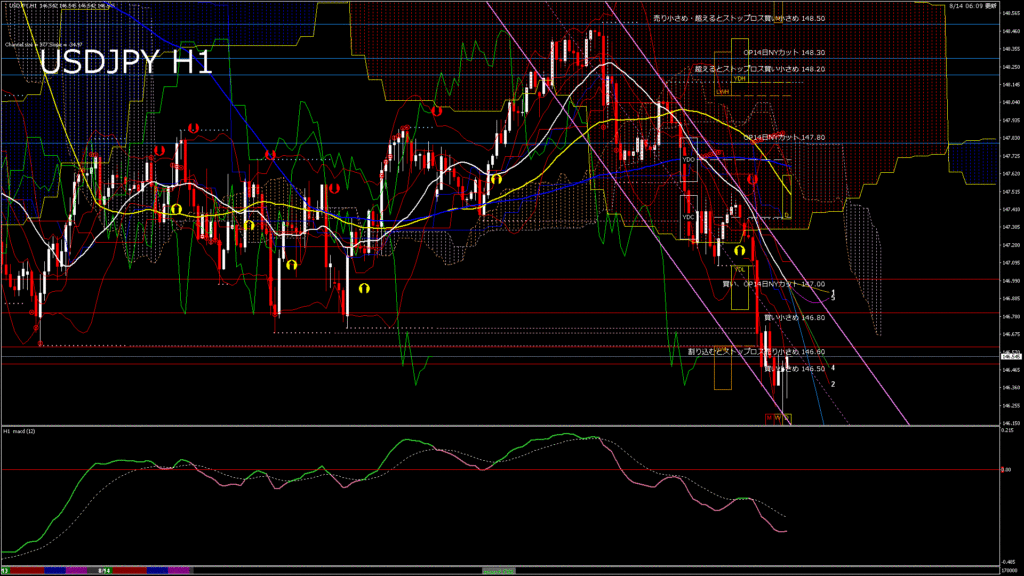Click the H1 macd (12) indicator label
1024x576 pixels.
(x=20, y=431)
